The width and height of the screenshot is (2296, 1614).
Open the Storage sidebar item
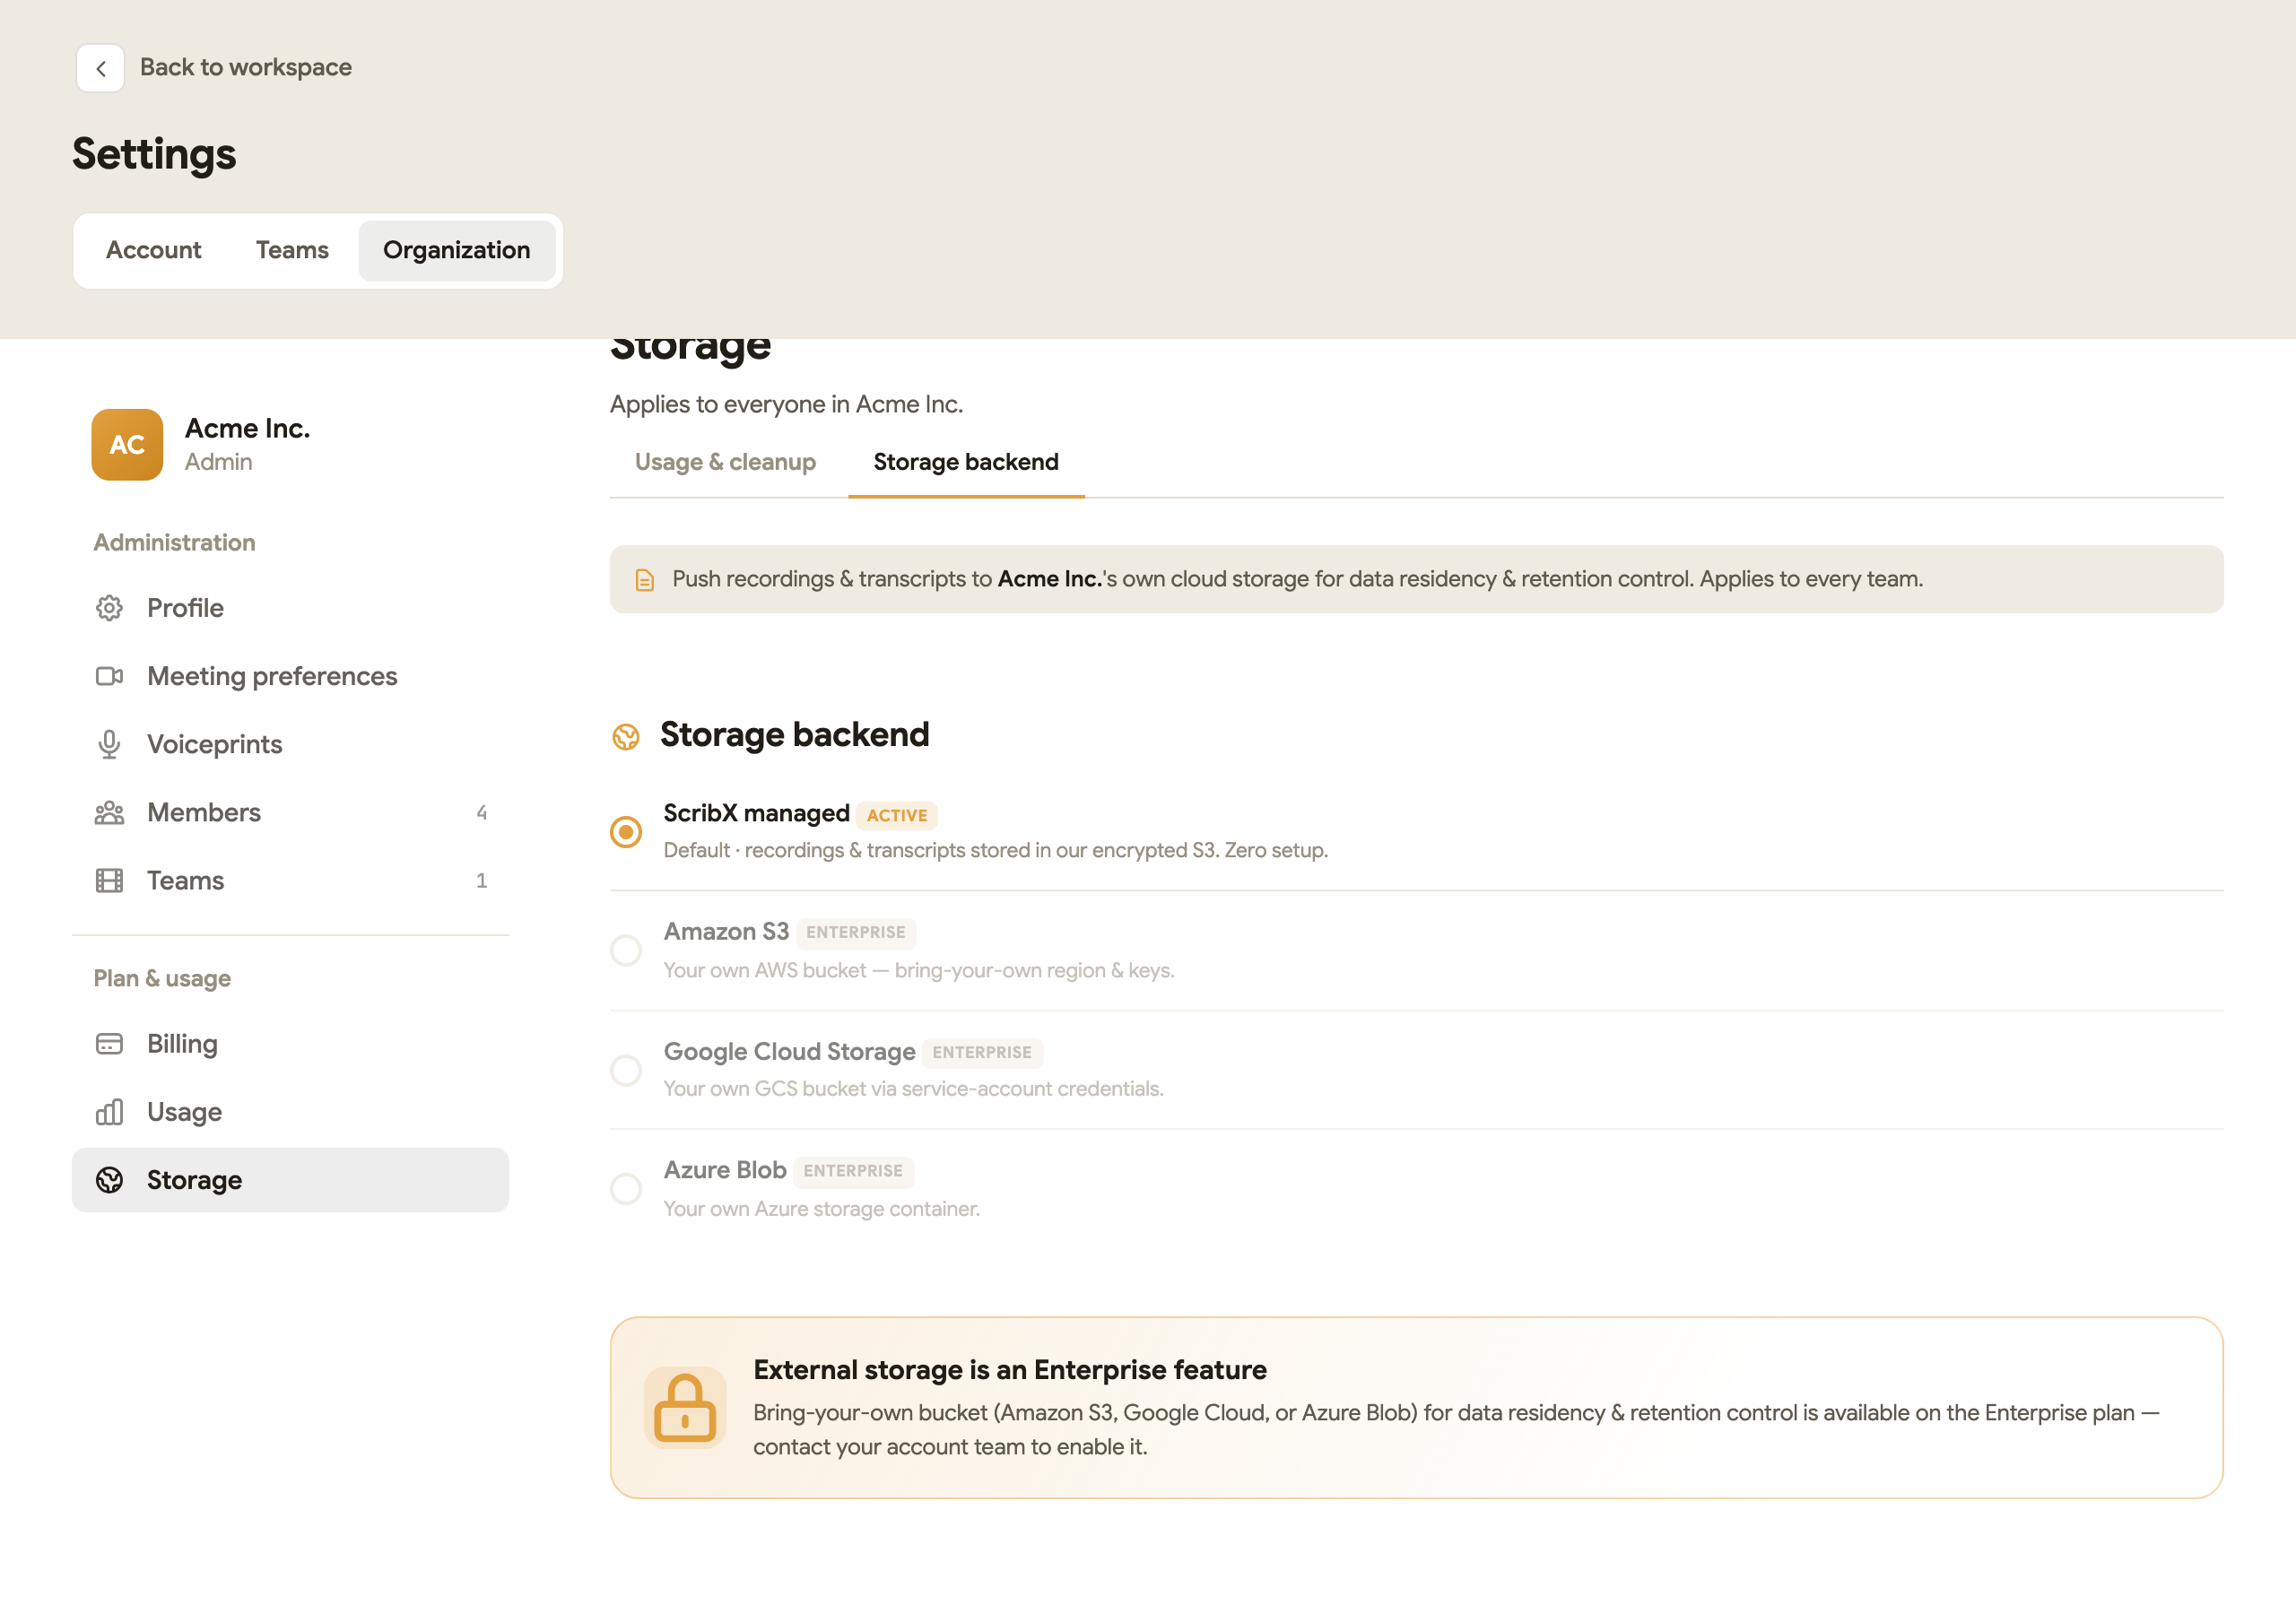pos(290,1180)
